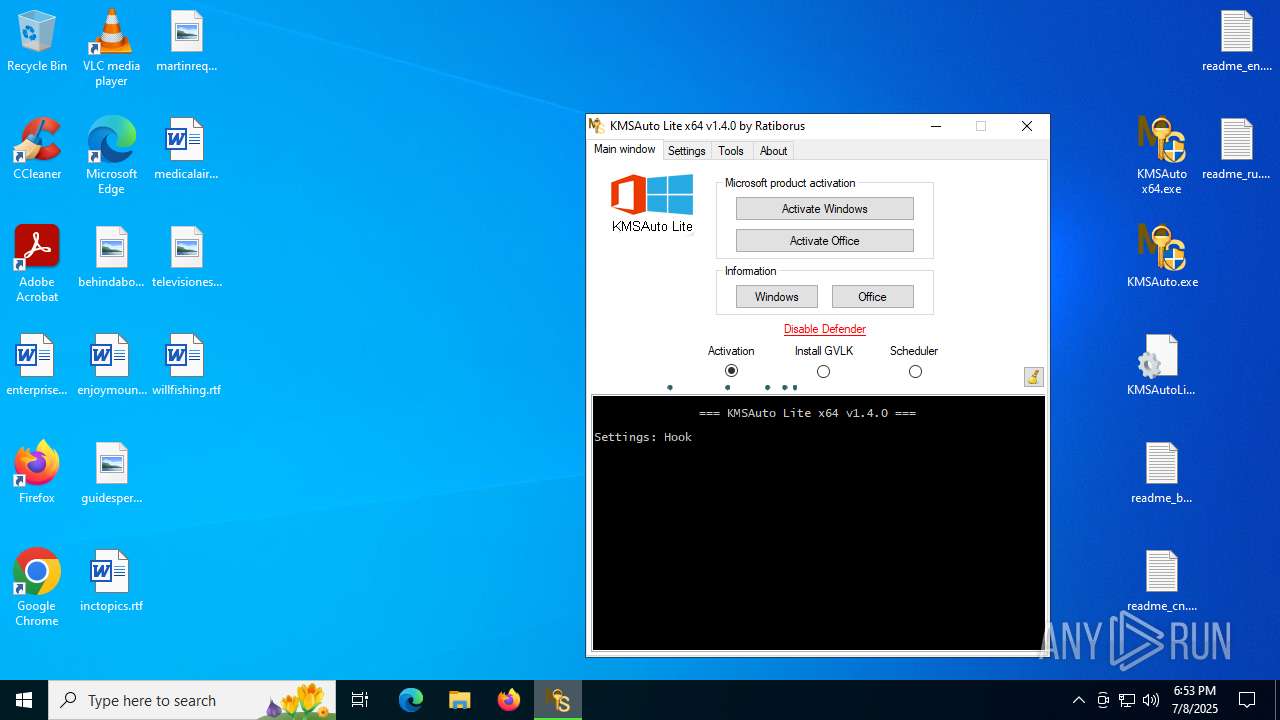This screenshot has height=720, width=1280.
Task: Click the taskbar clock showing 6:53 PM
Action: pos(1195,700)
